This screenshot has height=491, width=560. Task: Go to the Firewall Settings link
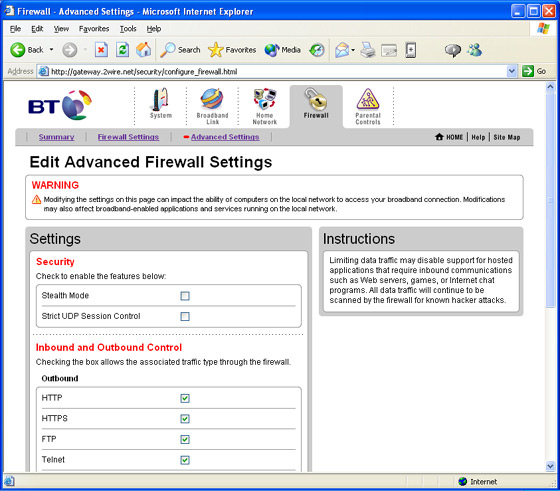128,137
